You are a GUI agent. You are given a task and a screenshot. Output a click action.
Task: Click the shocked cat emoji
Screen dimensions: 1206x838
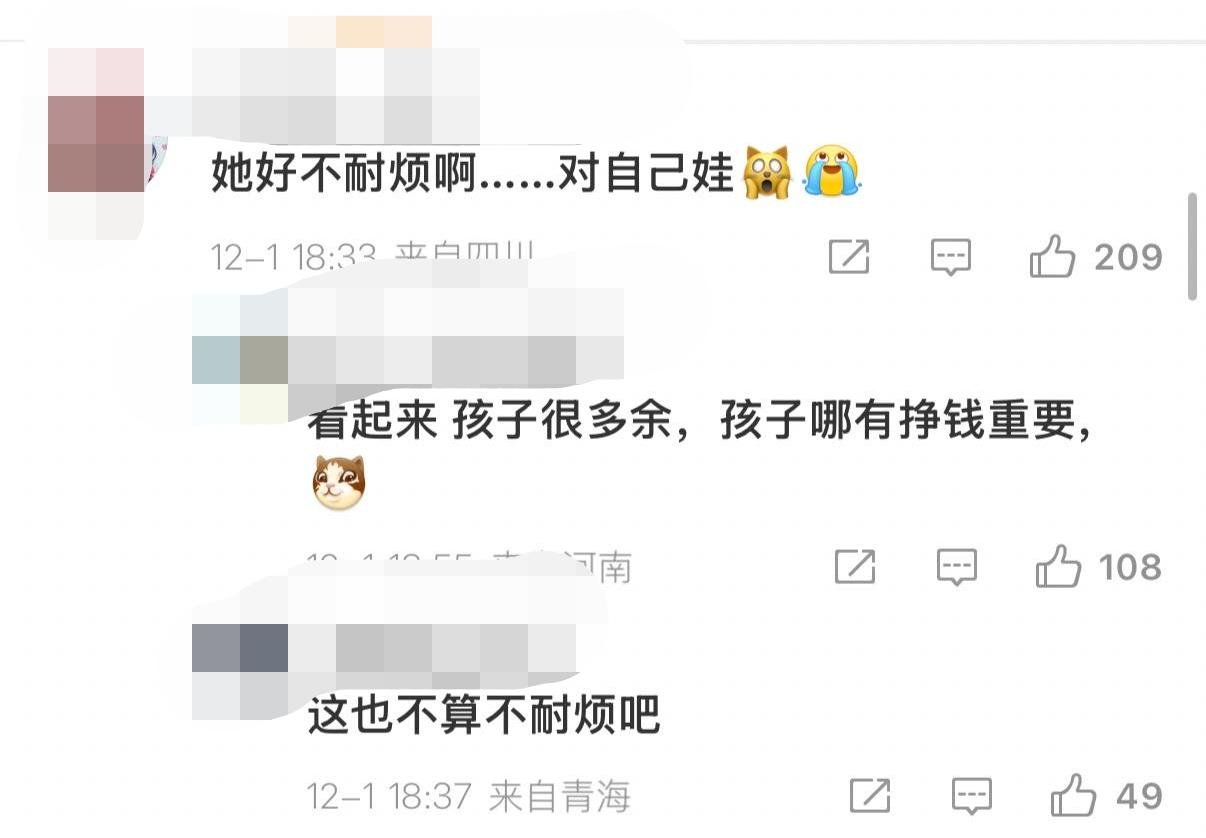tap(767, 172)
